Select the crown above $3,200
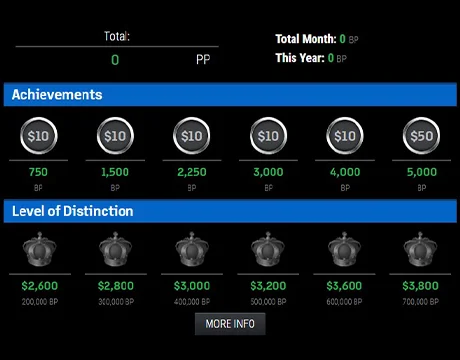 (268, 249)
